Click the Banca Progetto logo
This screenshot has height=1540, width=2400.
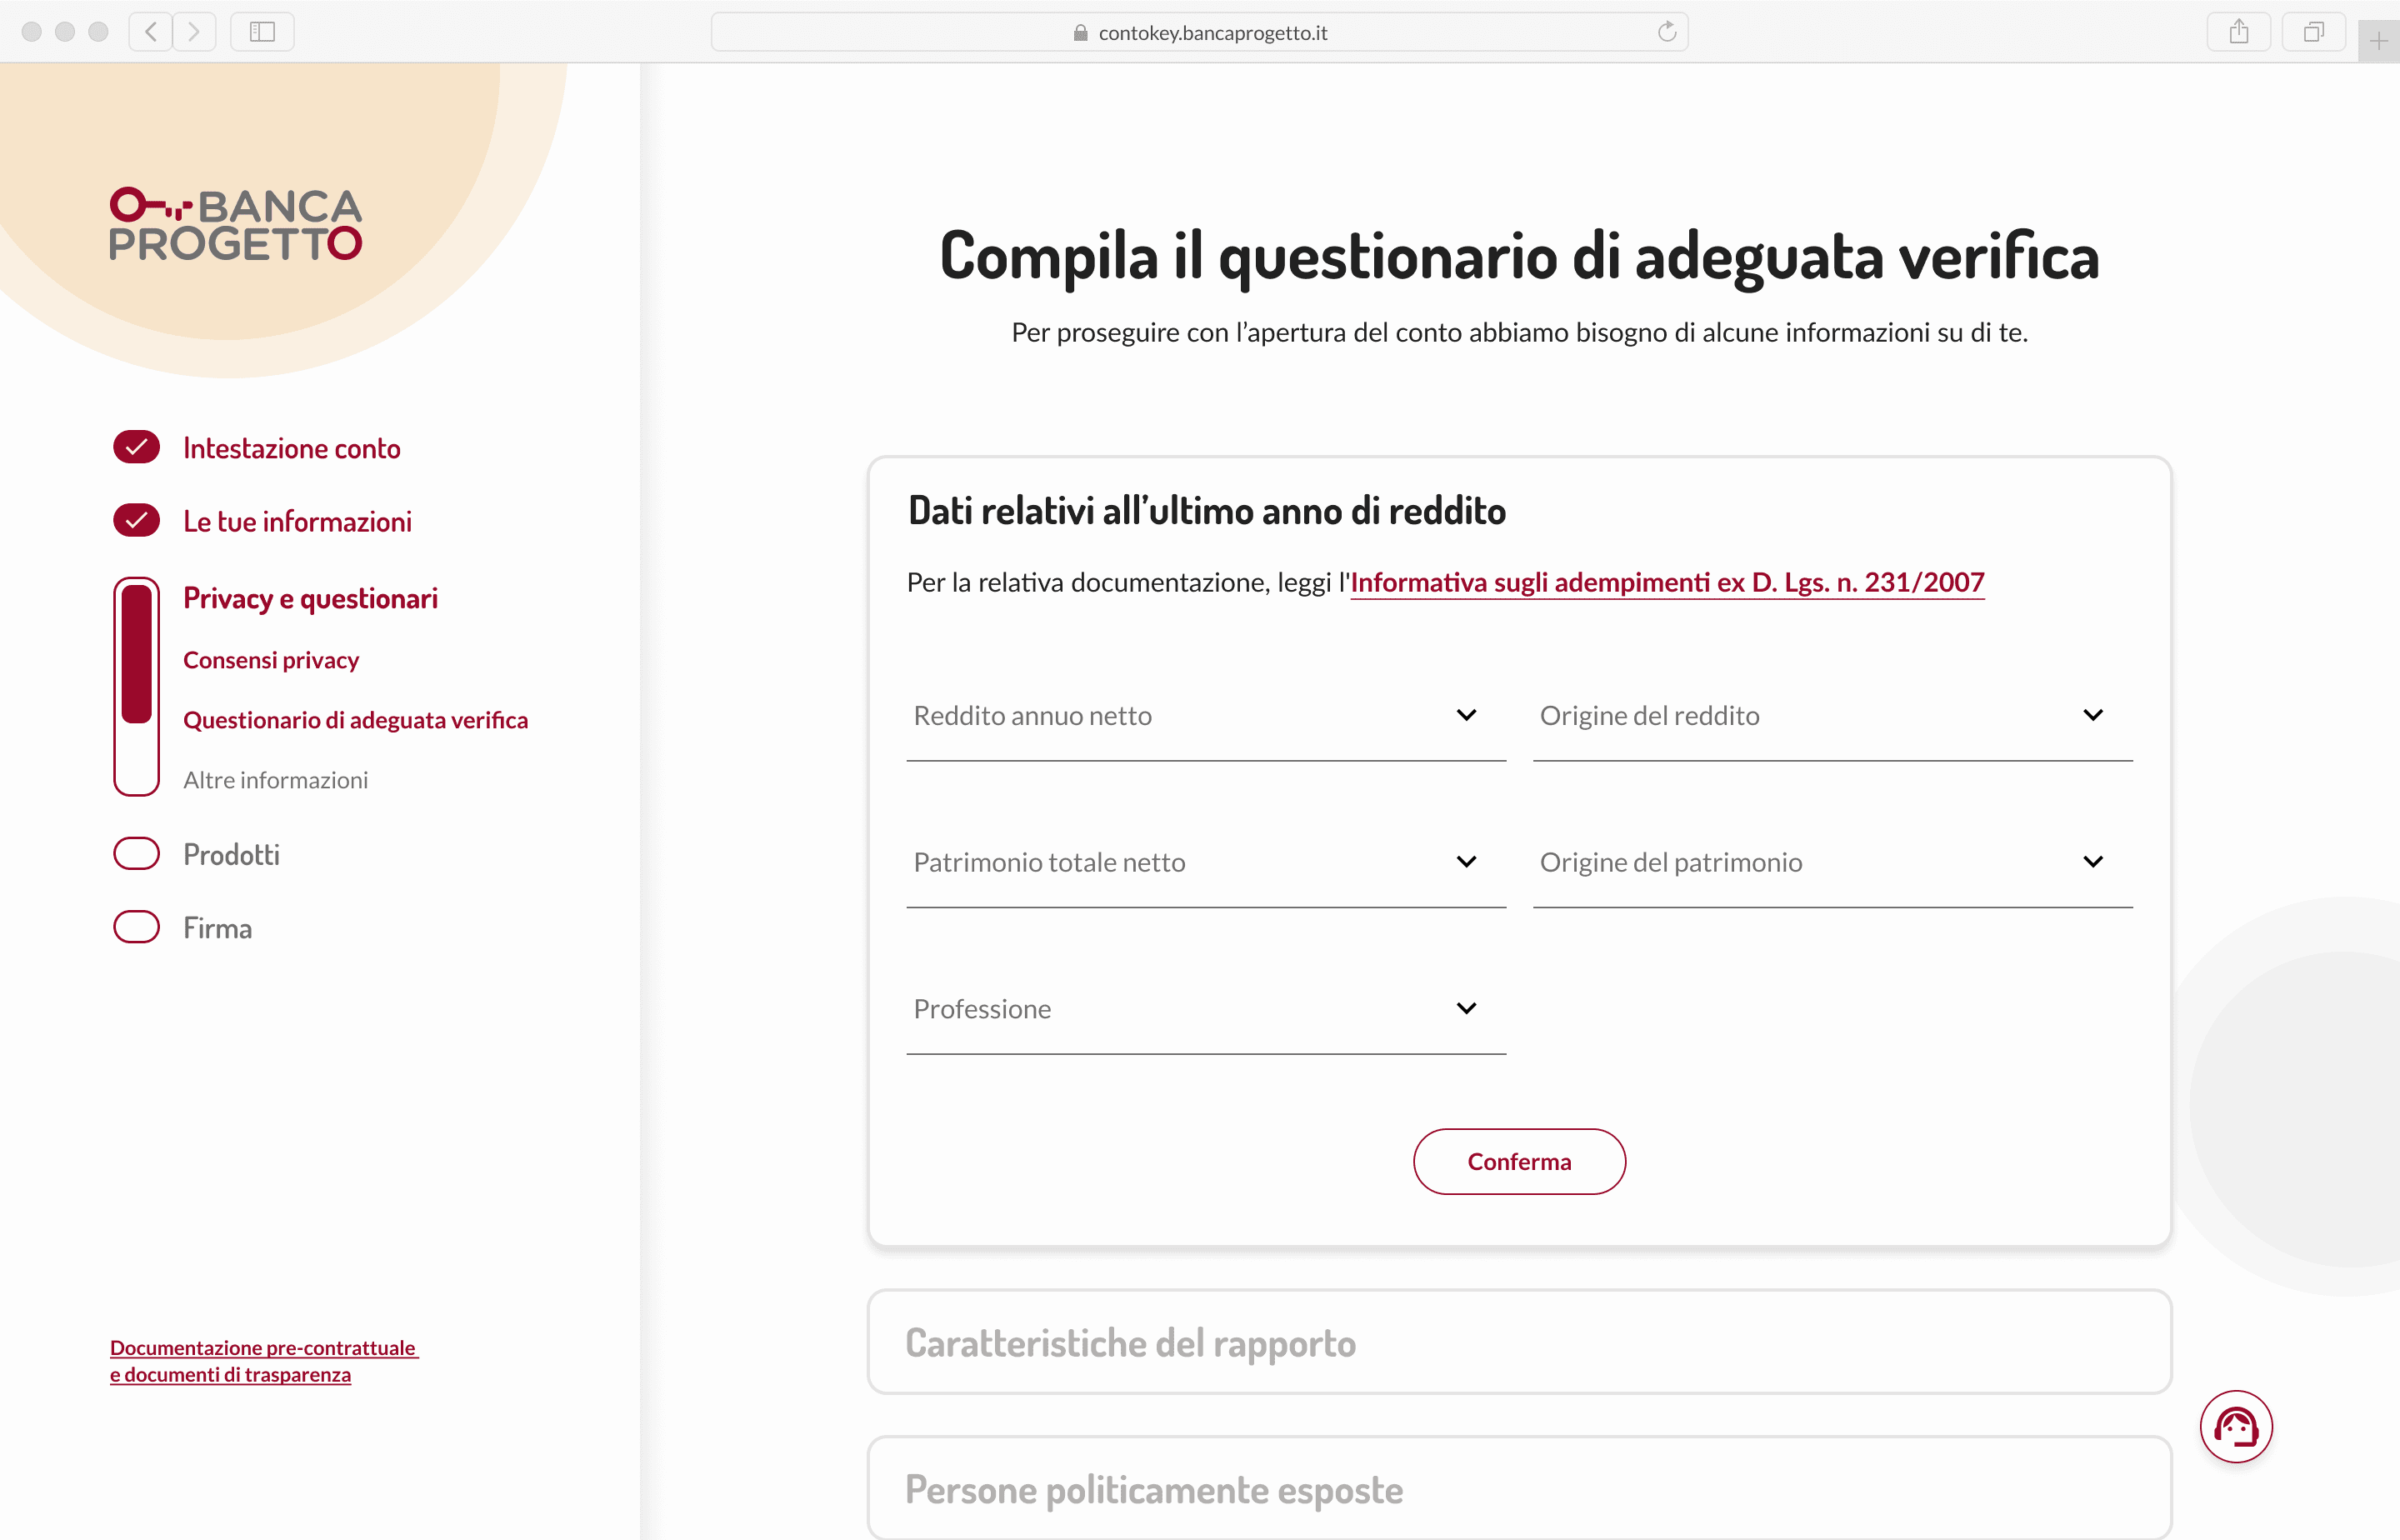point(236,224)
